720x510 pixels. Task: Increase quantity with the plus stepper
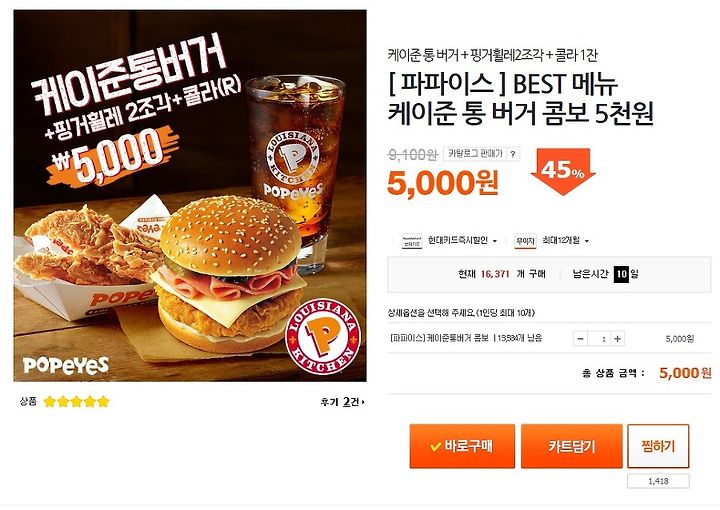tap(618, 339)
